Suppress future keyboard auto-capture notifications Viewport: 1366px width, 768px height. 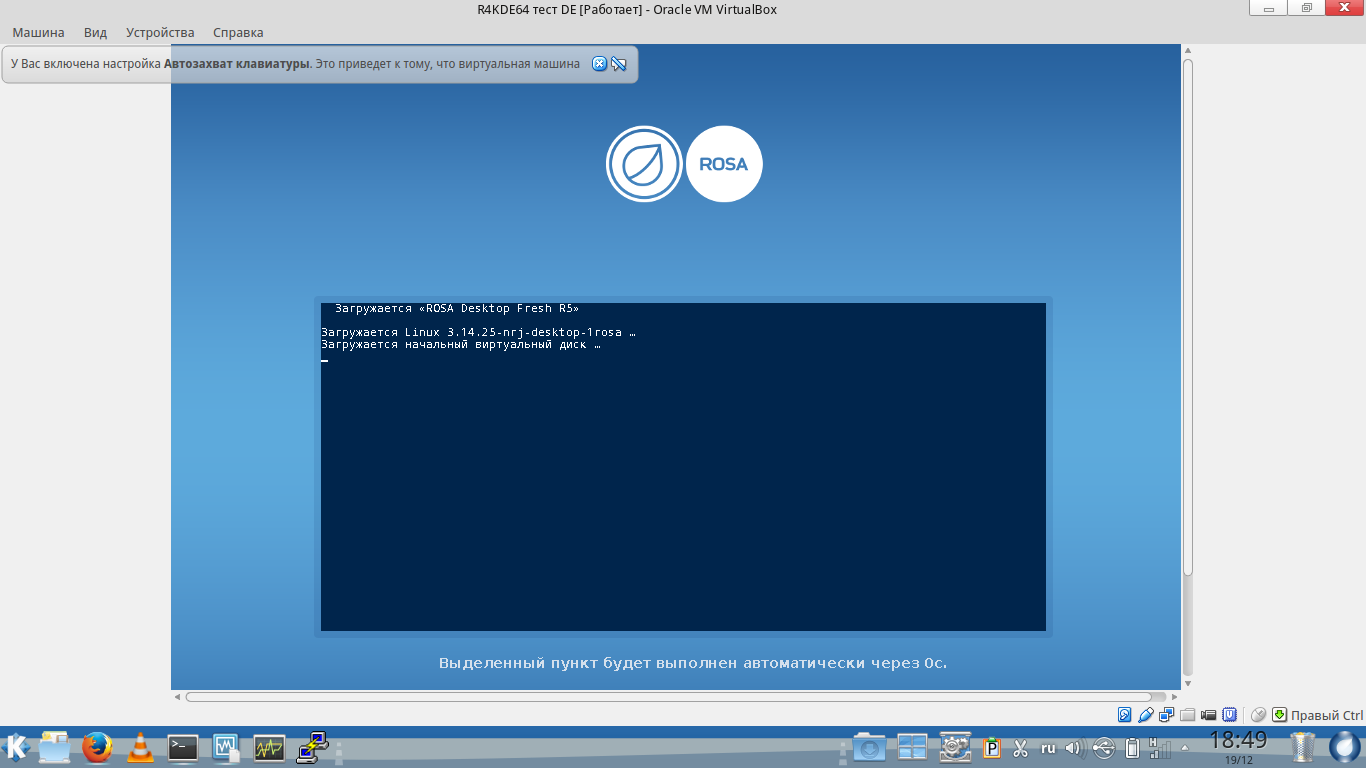point(619,64)
